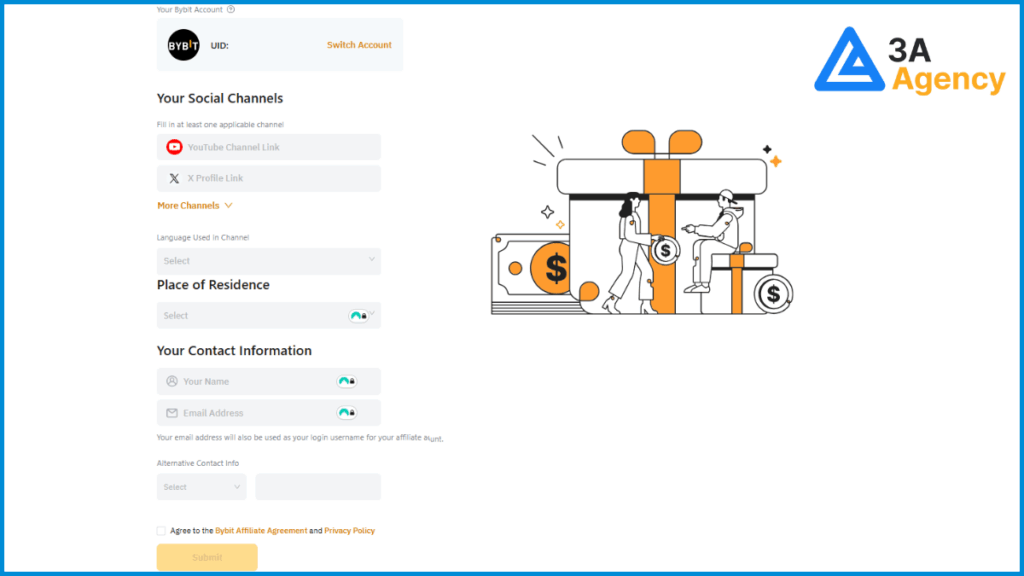Open Place of Residence select dropdown
This screenshot has width=1024, height=576.
(x=268, y=315)
